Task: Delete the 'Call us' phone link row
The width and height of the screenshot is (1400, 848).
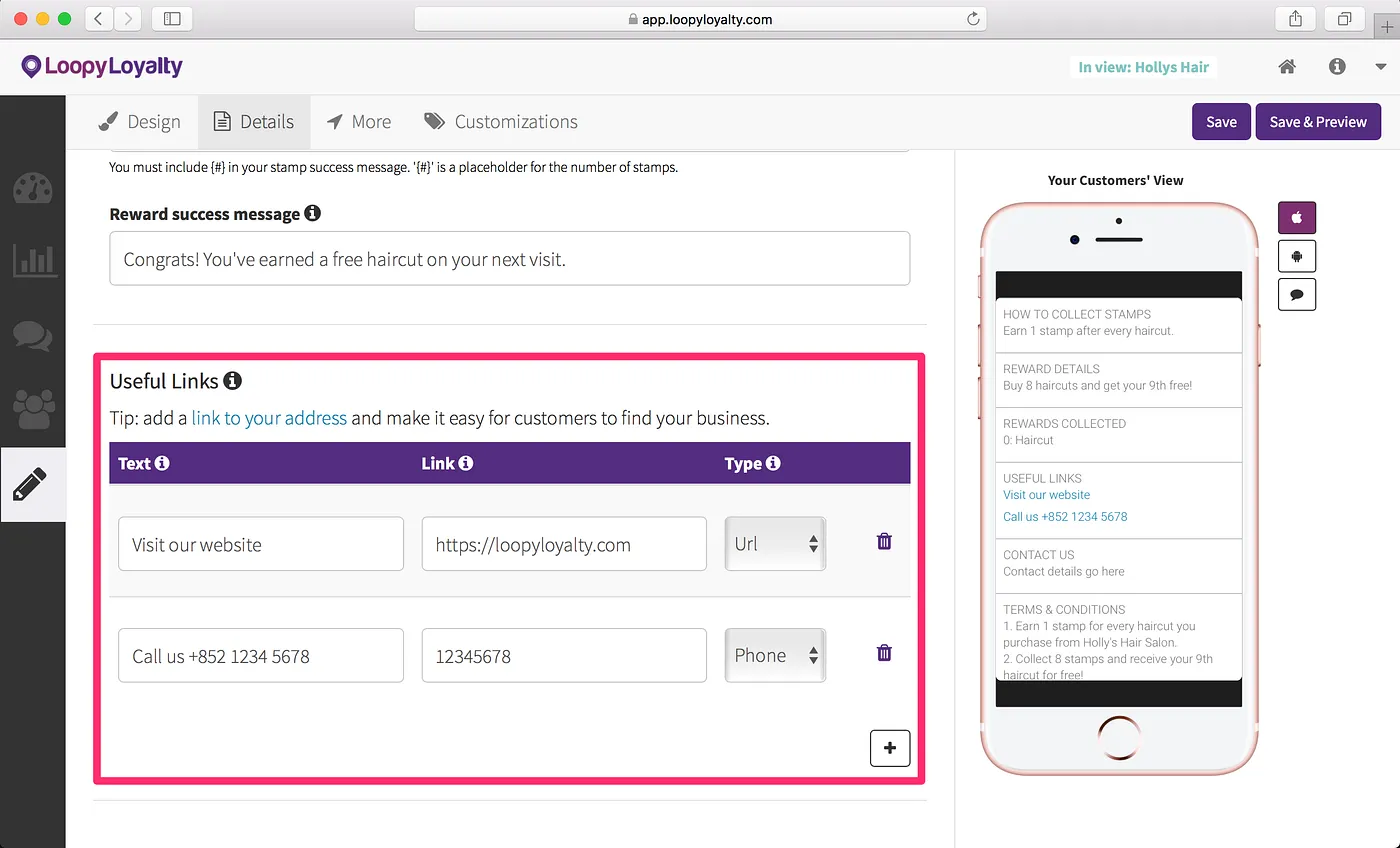Action: pos(884,653)
